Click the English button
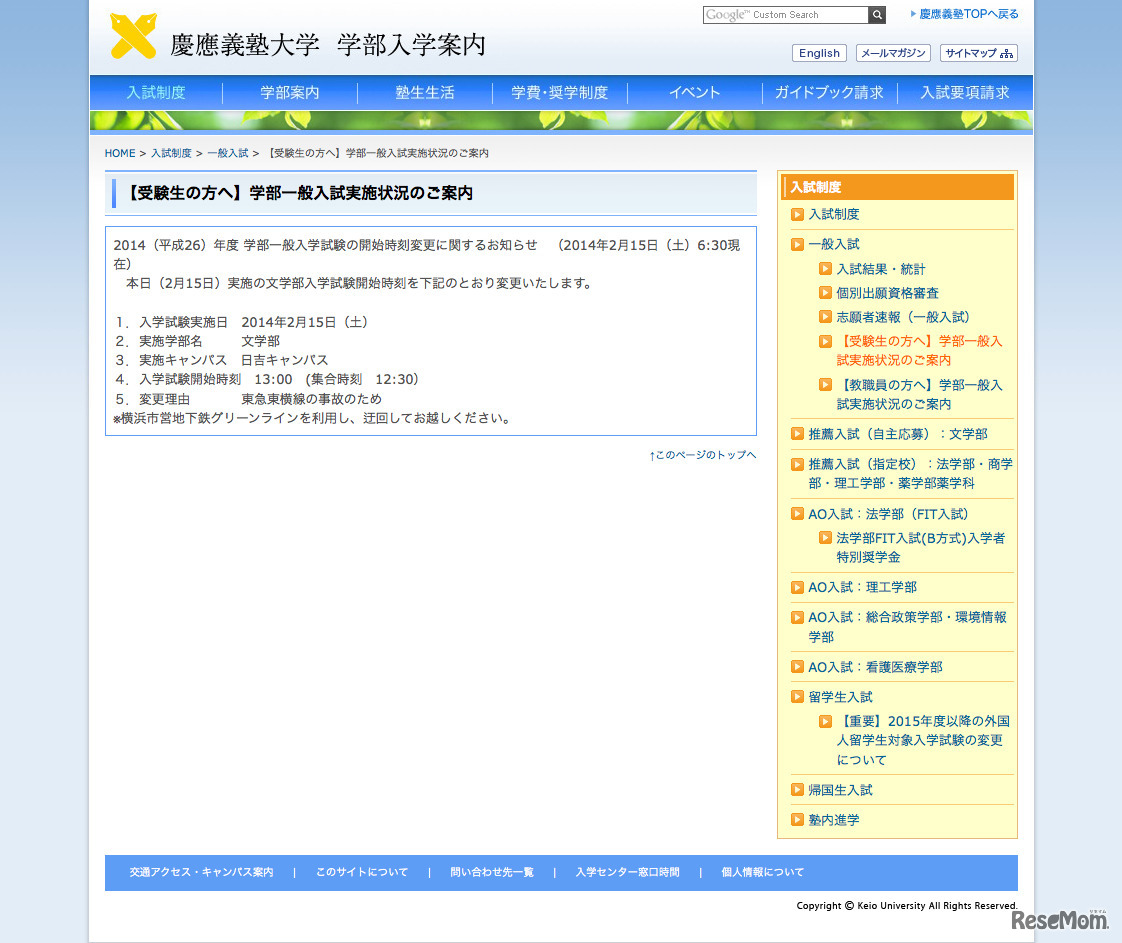 818,53
